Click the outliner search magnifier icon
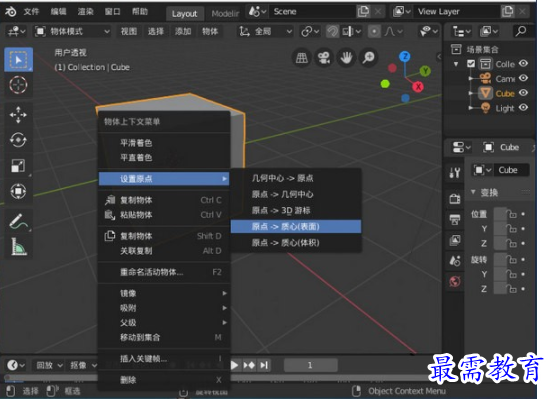 click(521, 31)
